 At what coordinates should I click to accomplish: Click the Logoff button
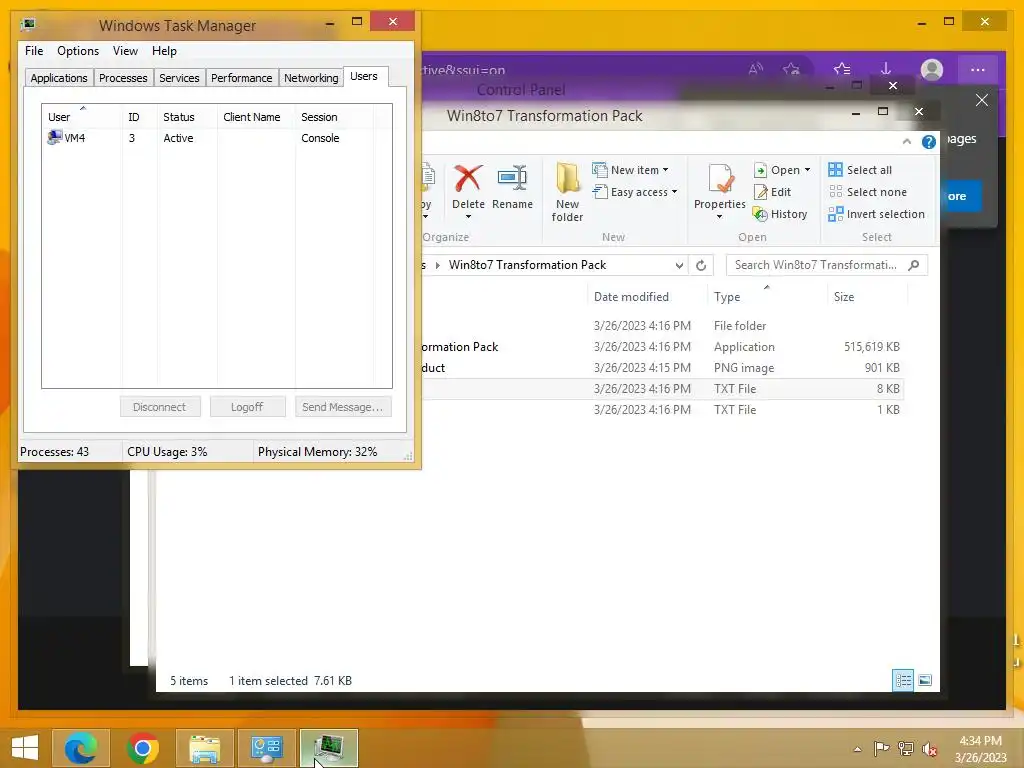tap(248, 407)
